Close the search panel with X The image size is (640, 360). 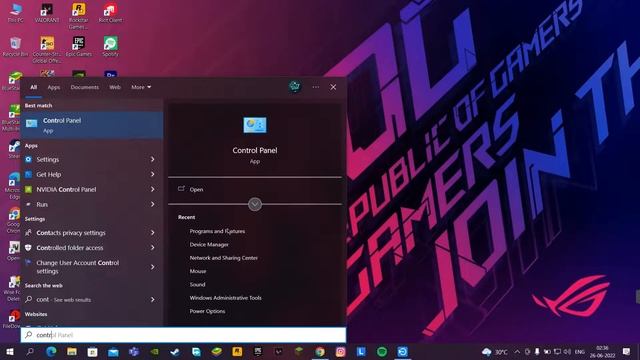[x=333, y=87]
